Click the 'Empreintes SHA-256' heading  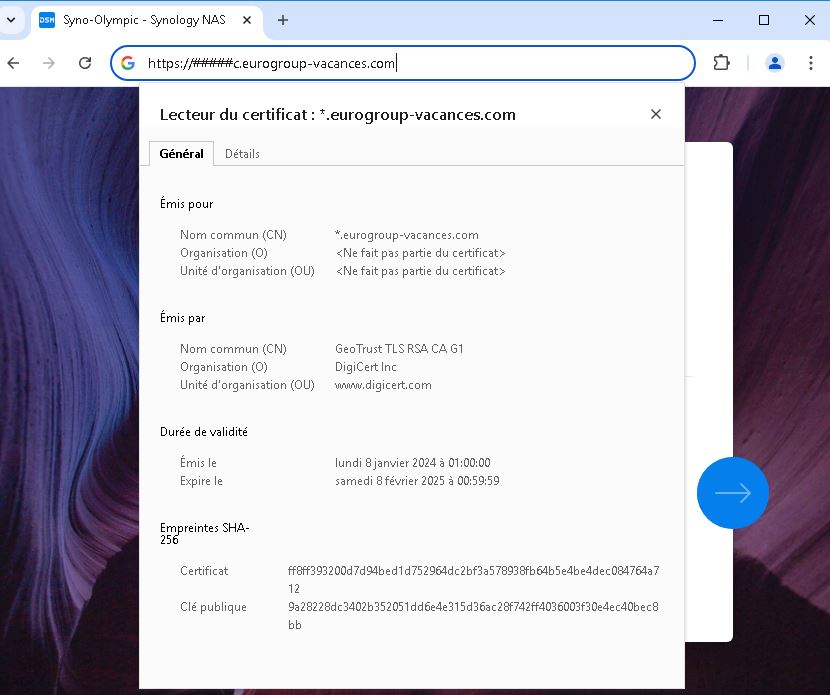point(204,534)
